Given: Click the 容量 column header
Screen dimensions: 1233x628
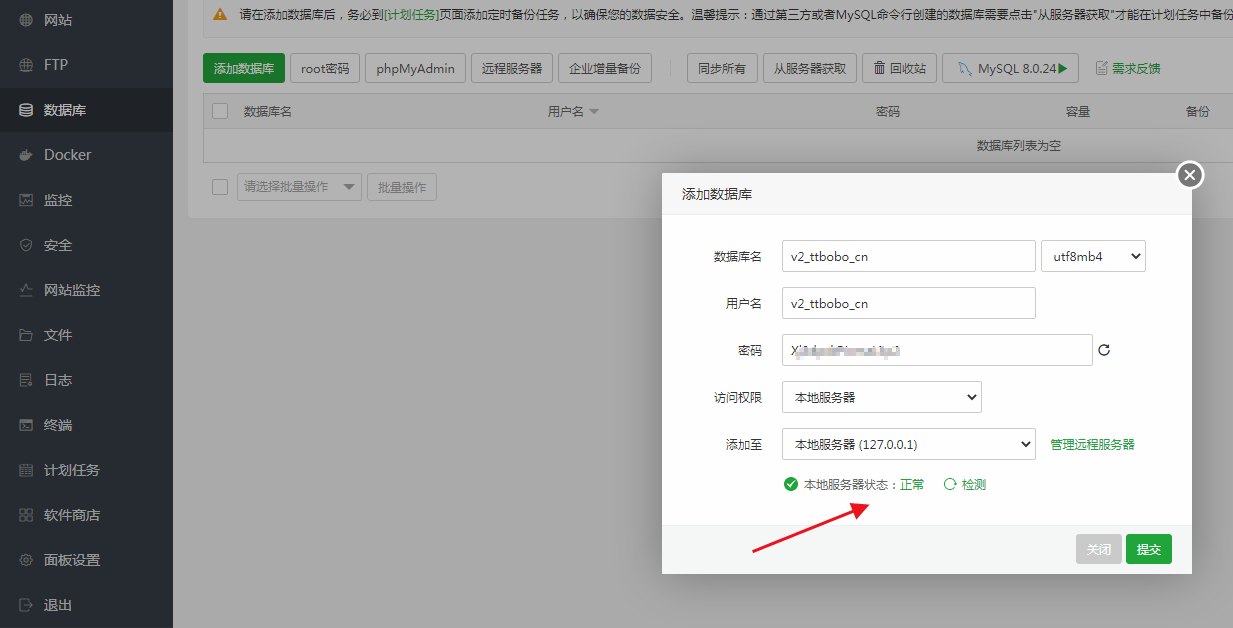Looking at the screenshot, I should point(1078,111).
